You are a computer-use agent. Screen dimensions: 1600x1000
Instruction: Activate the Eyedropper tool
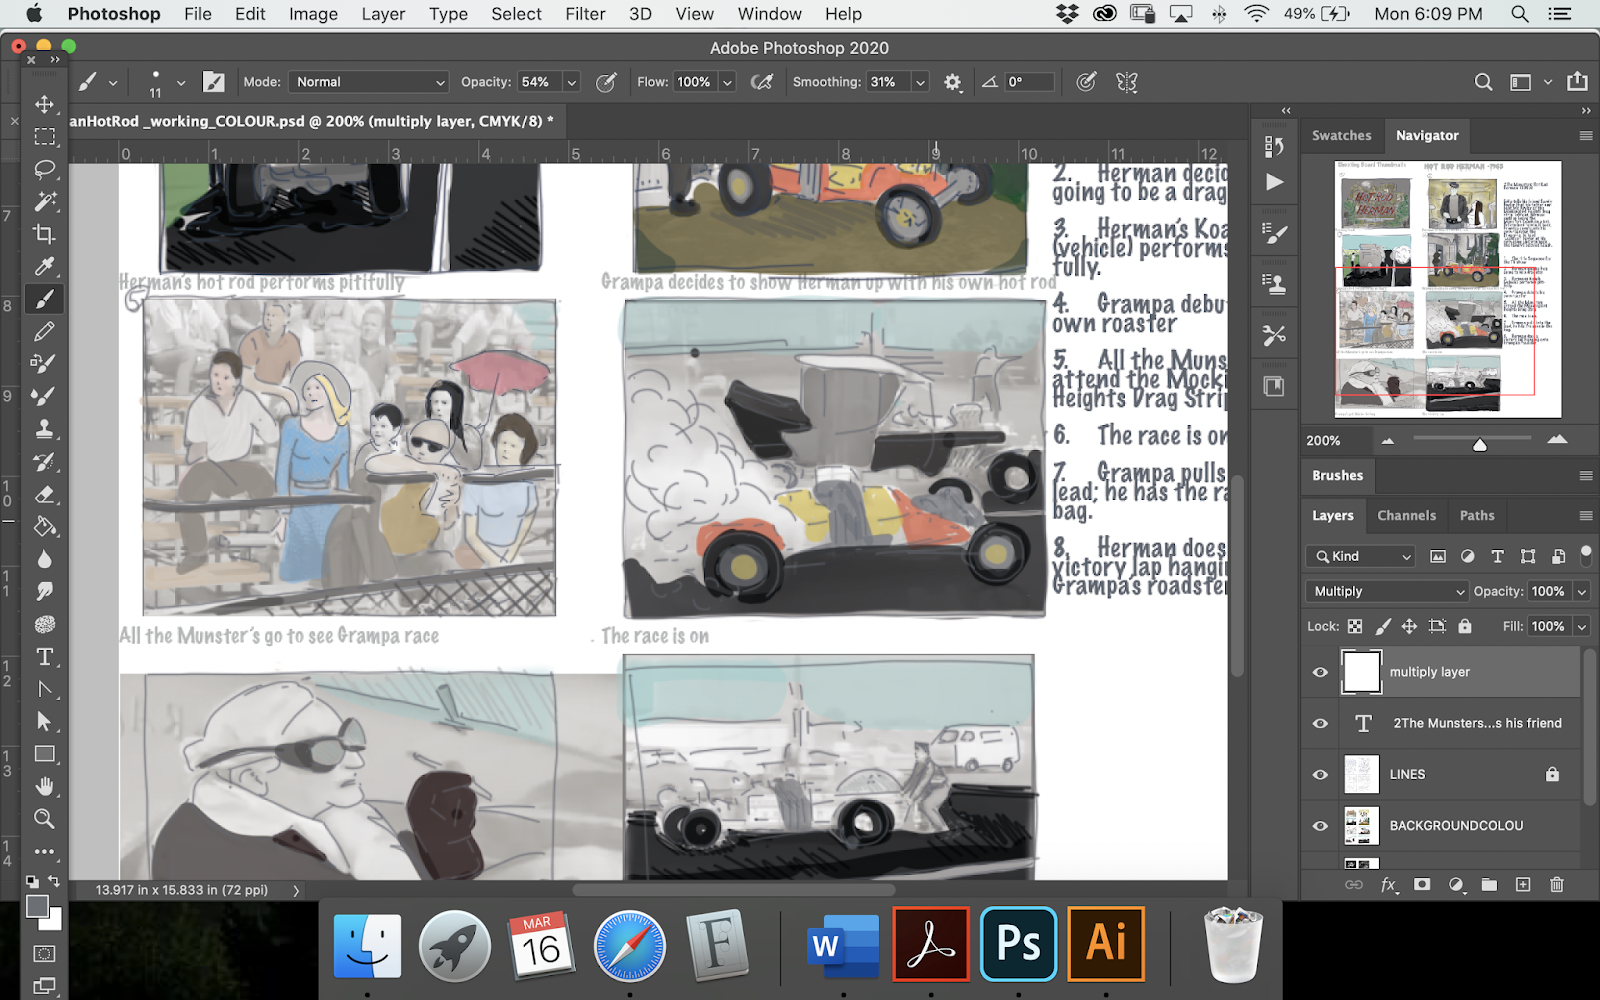coord(45,266)
